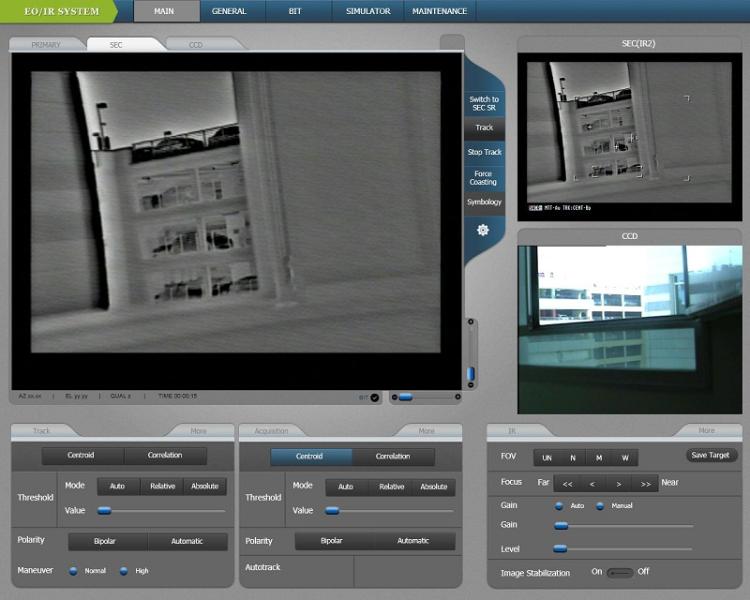Click the BIT status checkmark icon
Image resolution: width=750 pixels, height=600 pixels.
pos(375,397)
